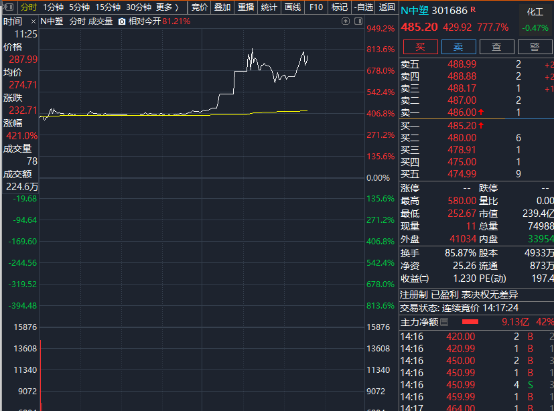Open the 统计 statistics tool

pyautogui.click(x=269, y=7)
